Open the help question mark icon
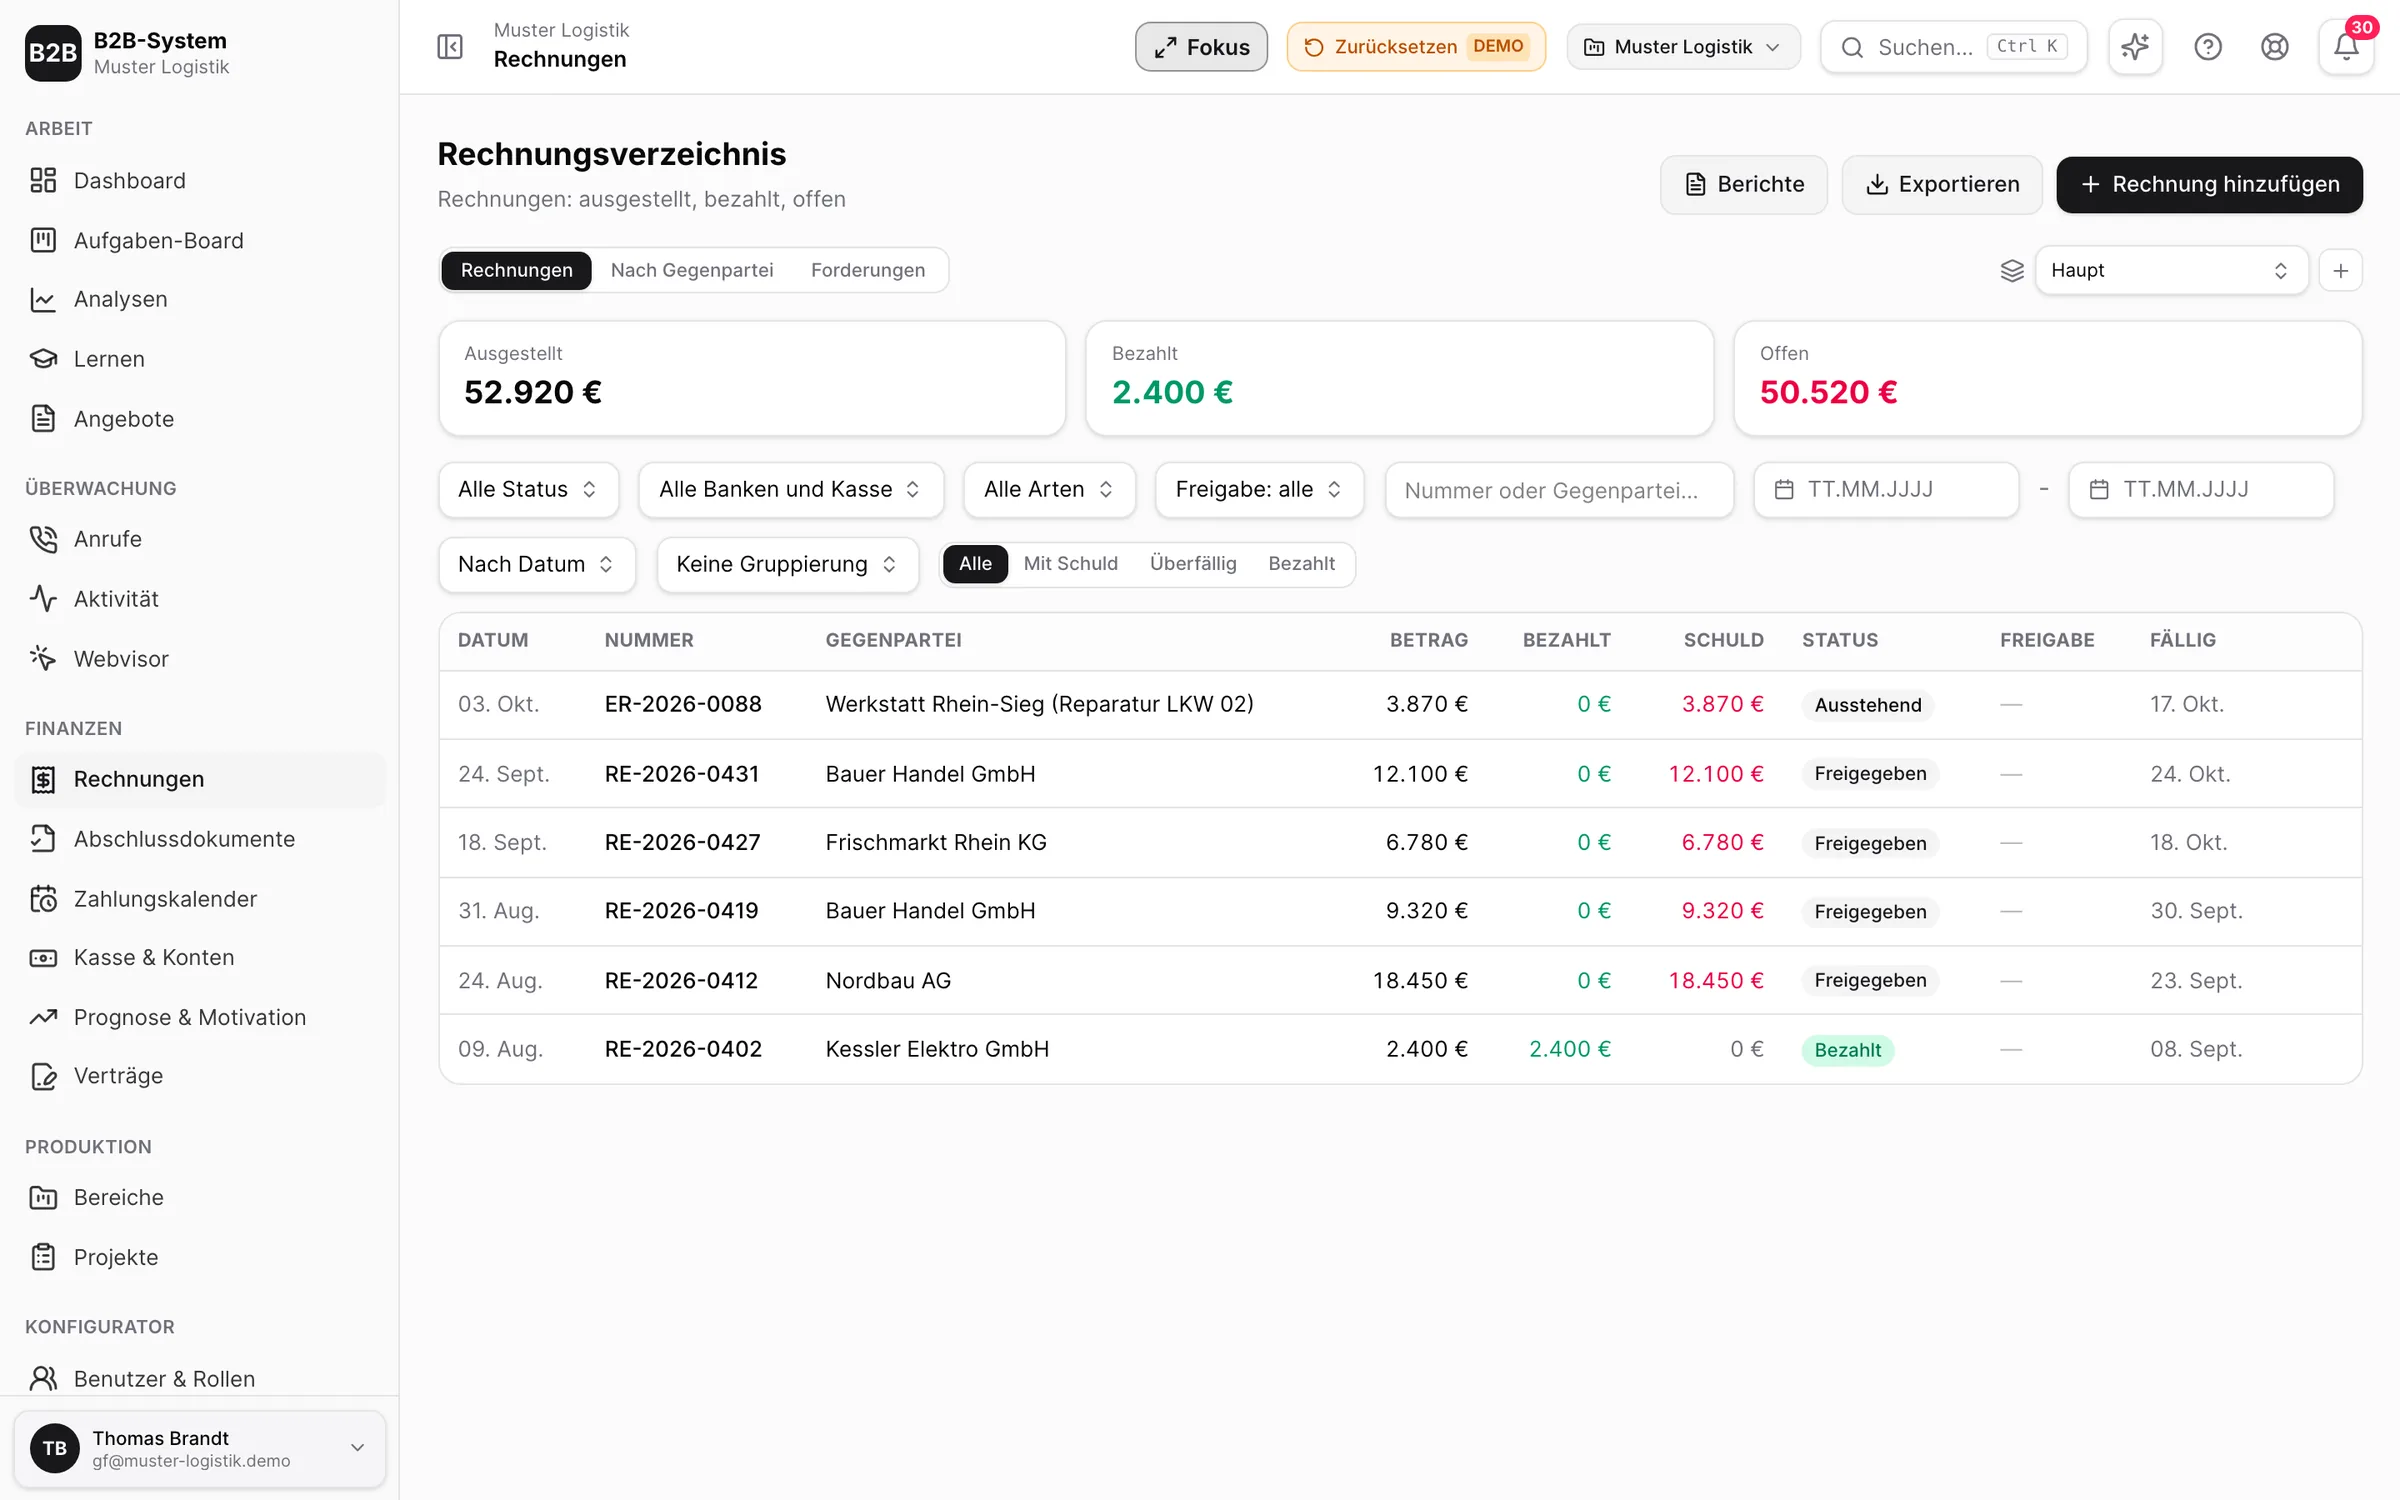The height and width of the screenshot is (1500, 2400). [x=2208, y=47]
